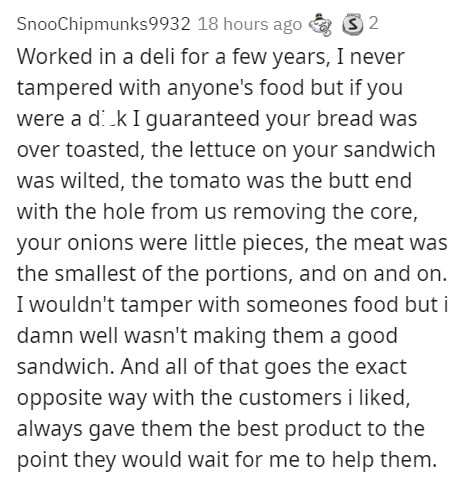The width and height of the screenshot is (466, 483).
Task: Click the word 'customers' in the comment
Action: tap(290, 397)
